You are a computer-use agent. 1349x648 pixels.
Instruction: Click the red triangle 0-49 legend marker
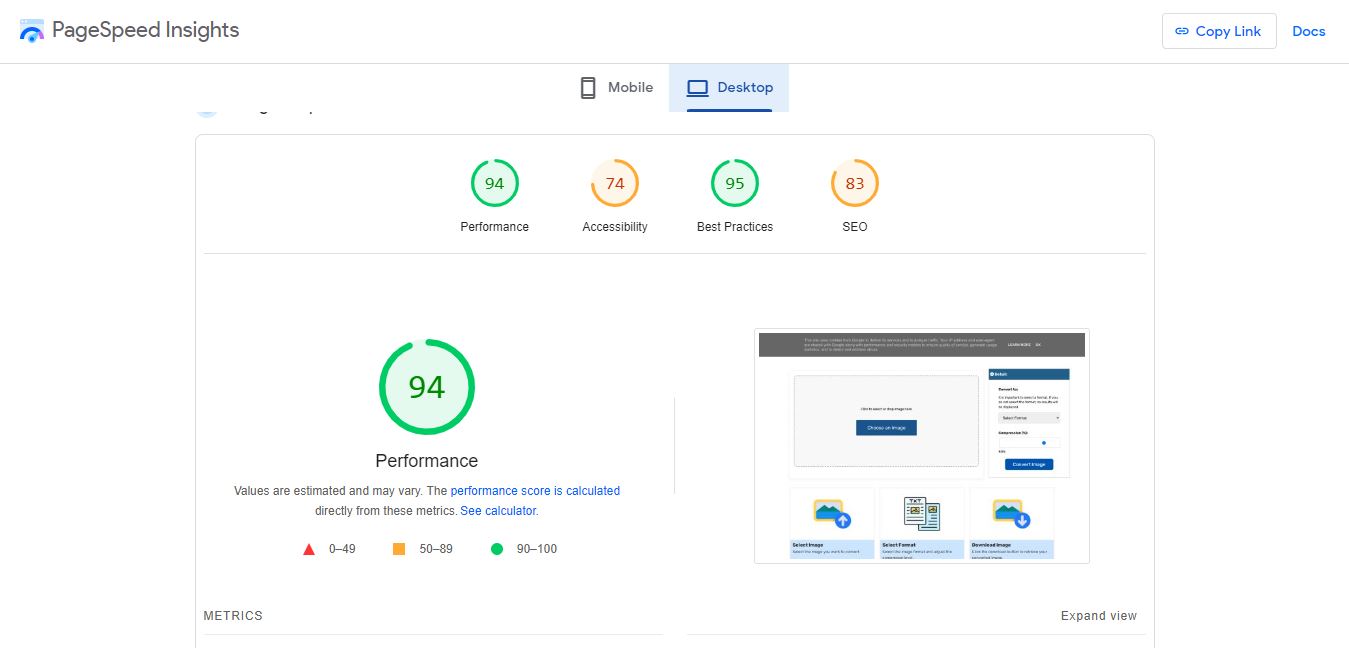point(309,548)
